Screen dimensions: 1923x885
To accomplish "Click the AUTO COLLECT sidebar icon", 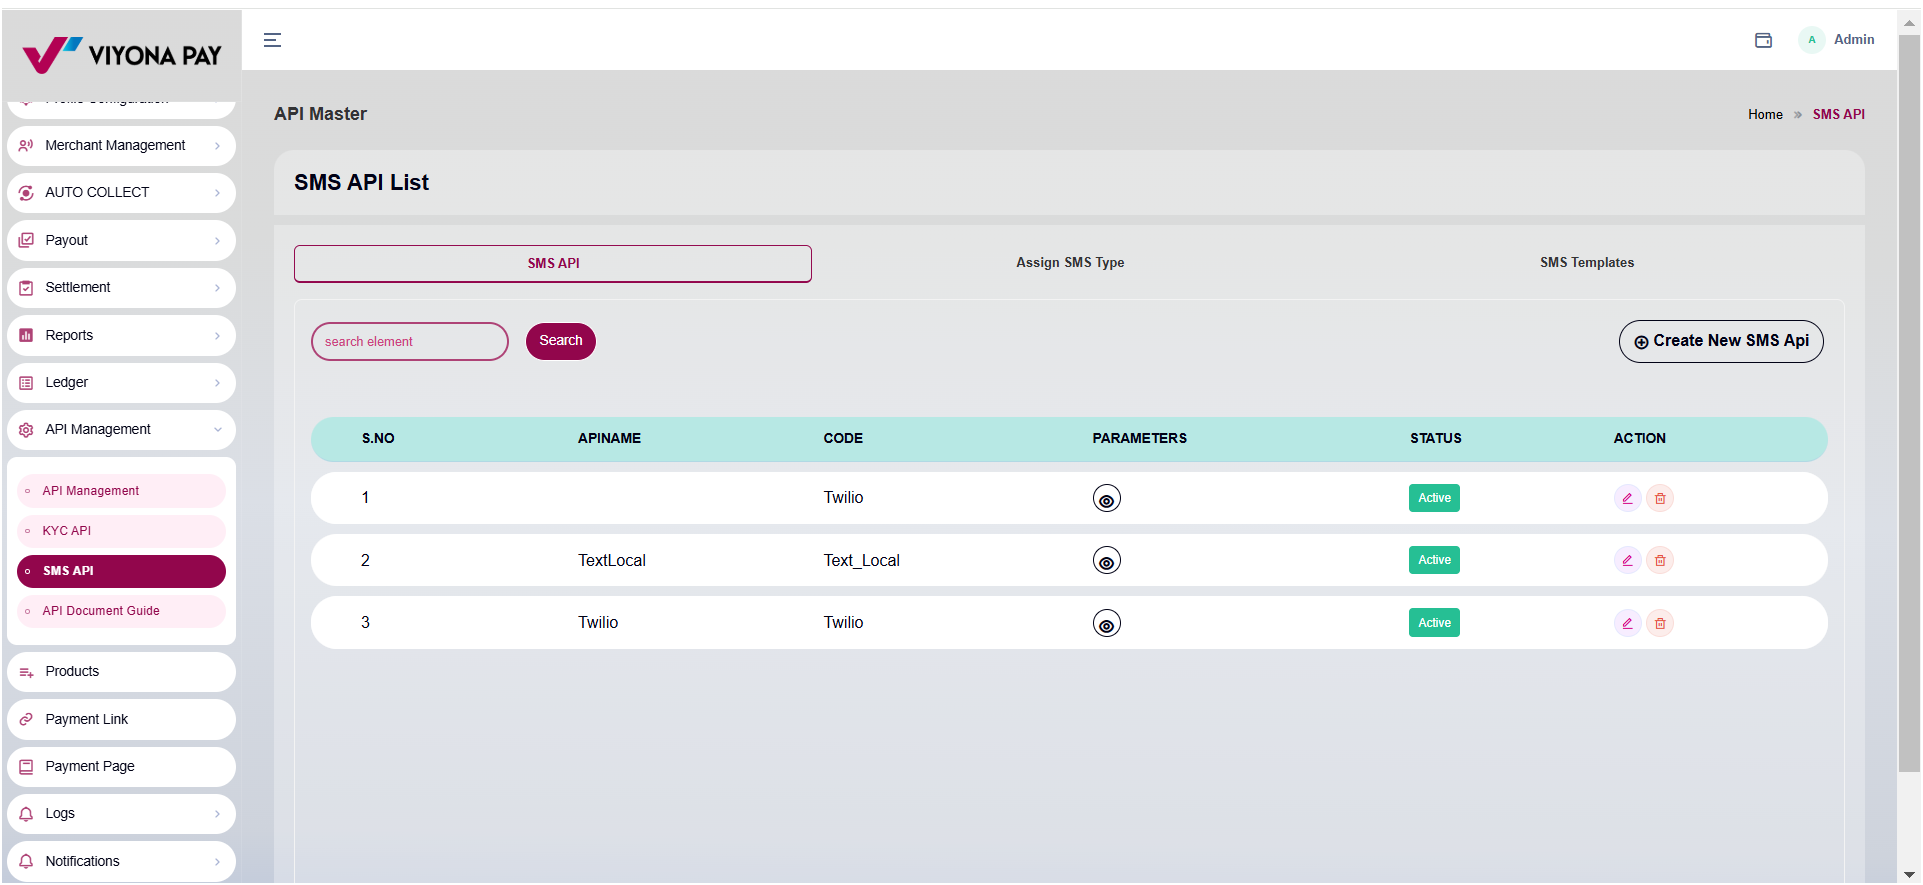I will tap(26, 193).
